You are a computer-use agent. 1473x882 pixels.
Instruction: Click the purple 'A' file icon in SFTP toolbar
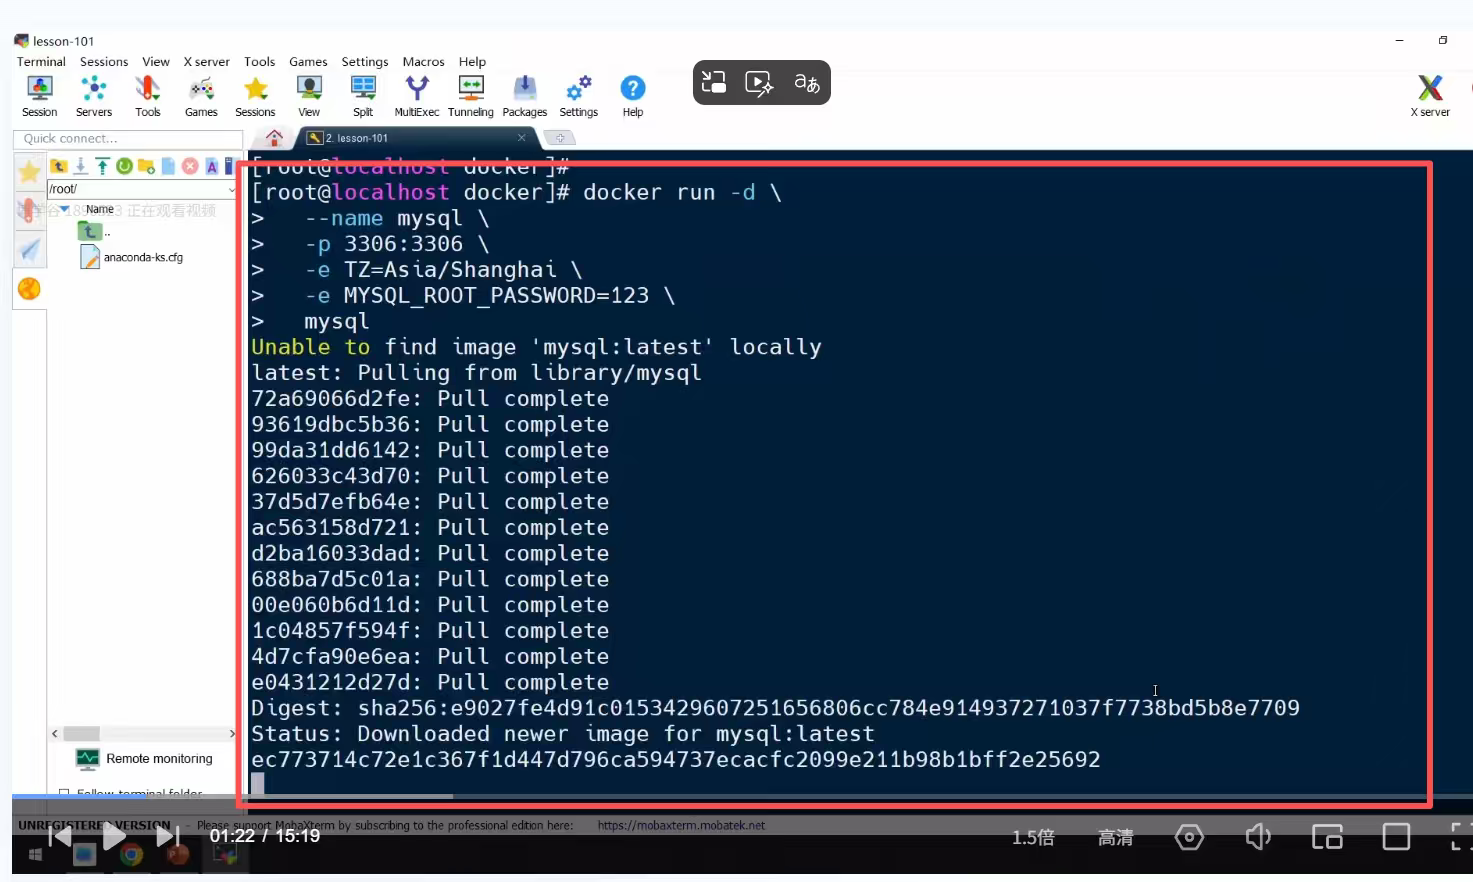pyautogui.click(x=212, y=166)
